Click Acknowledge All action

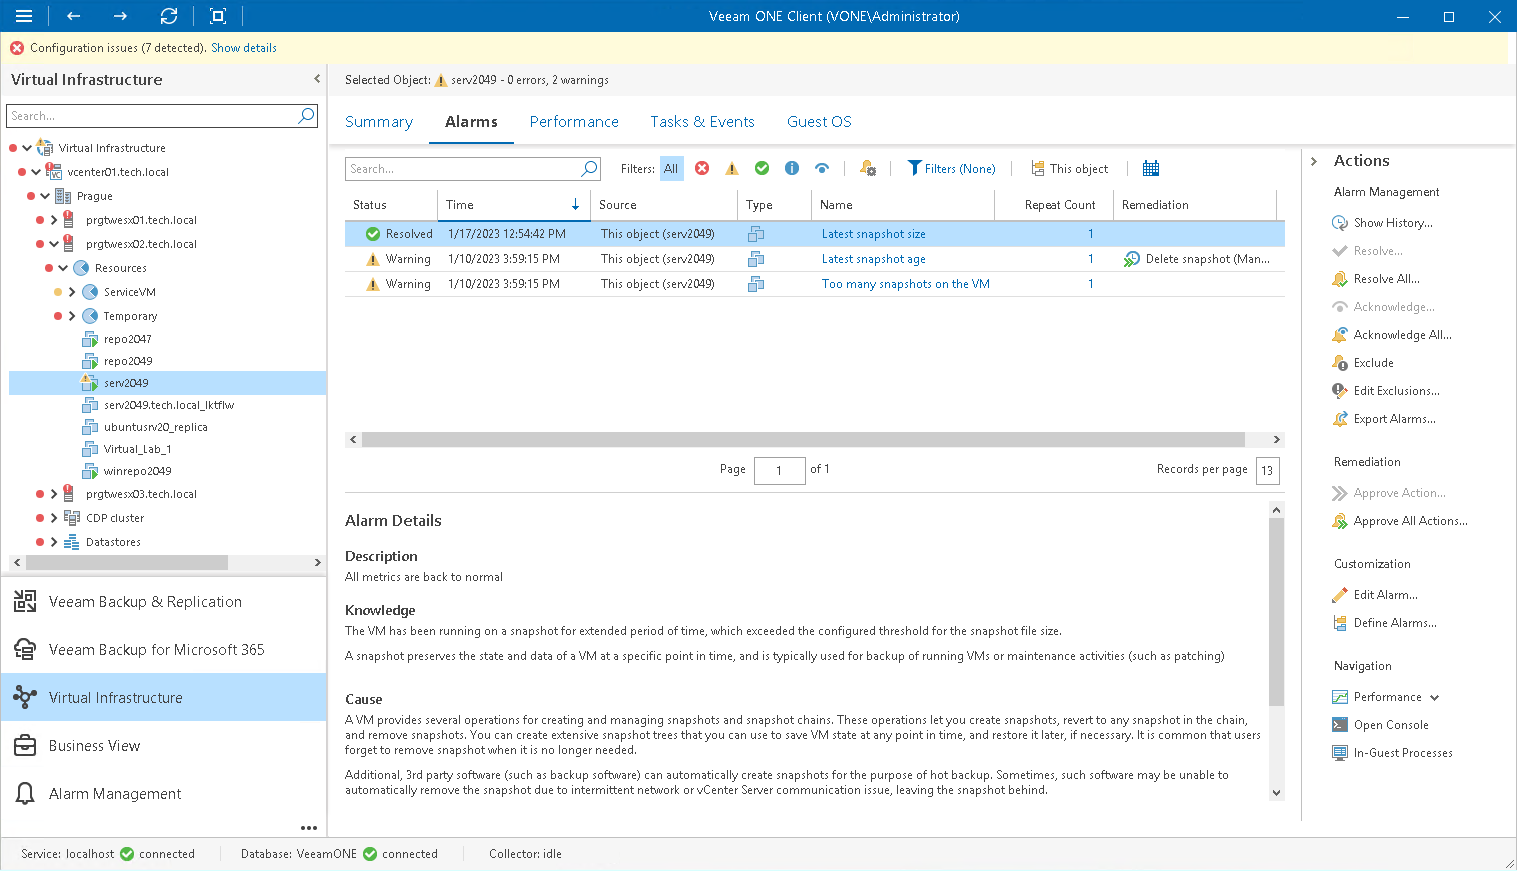click(x=1392, y=335)
